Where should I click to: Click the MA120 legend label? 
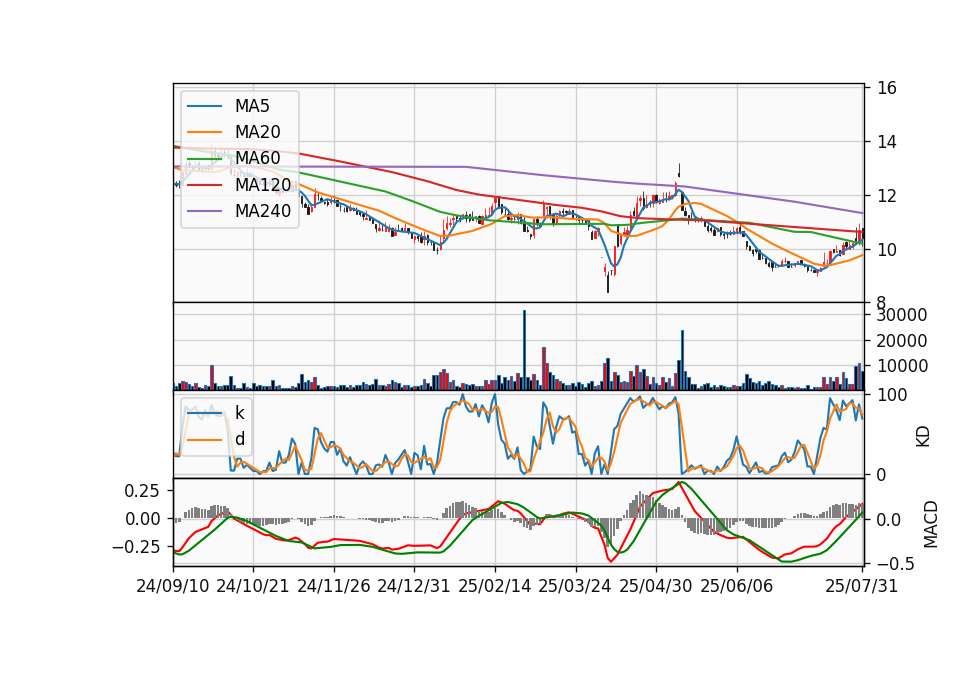click(263, 185)
